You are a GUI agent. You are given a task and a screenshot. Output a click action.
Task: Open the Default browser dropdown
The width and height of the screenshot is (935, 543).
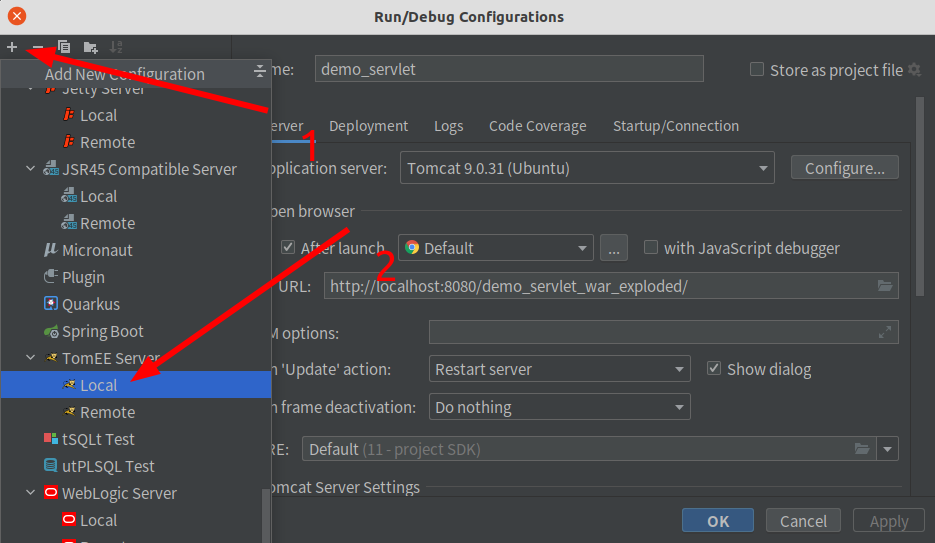[x=496, y=247]
